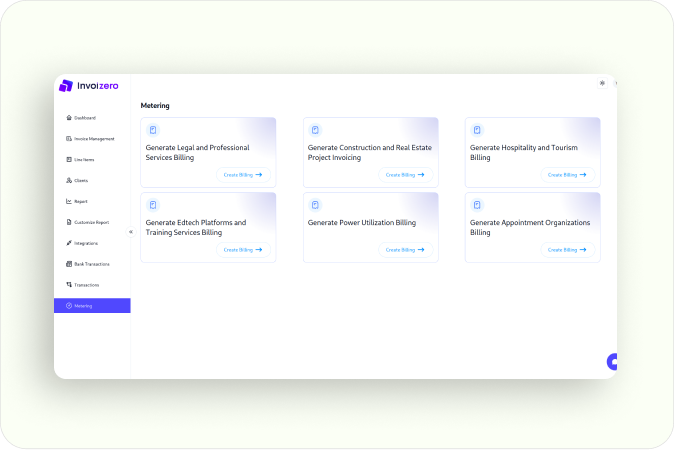Click the Power Utilization card icon
Screen dimensions: 674x450
pyautogui.click(x=315, y=205)
